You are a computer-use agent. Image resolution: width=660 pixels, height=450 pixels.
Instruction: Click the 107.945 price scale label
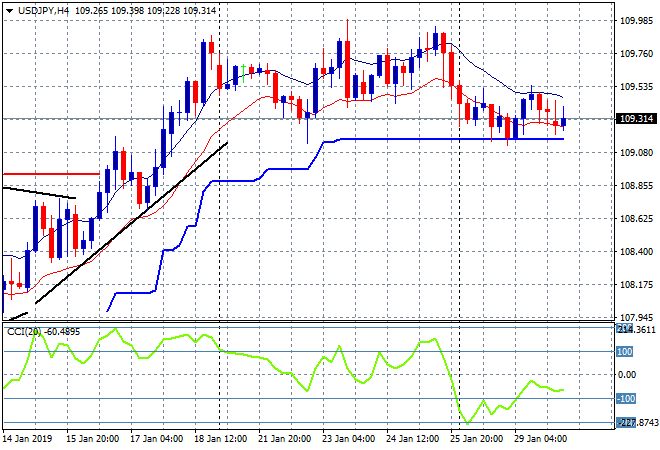coord(637,317)
